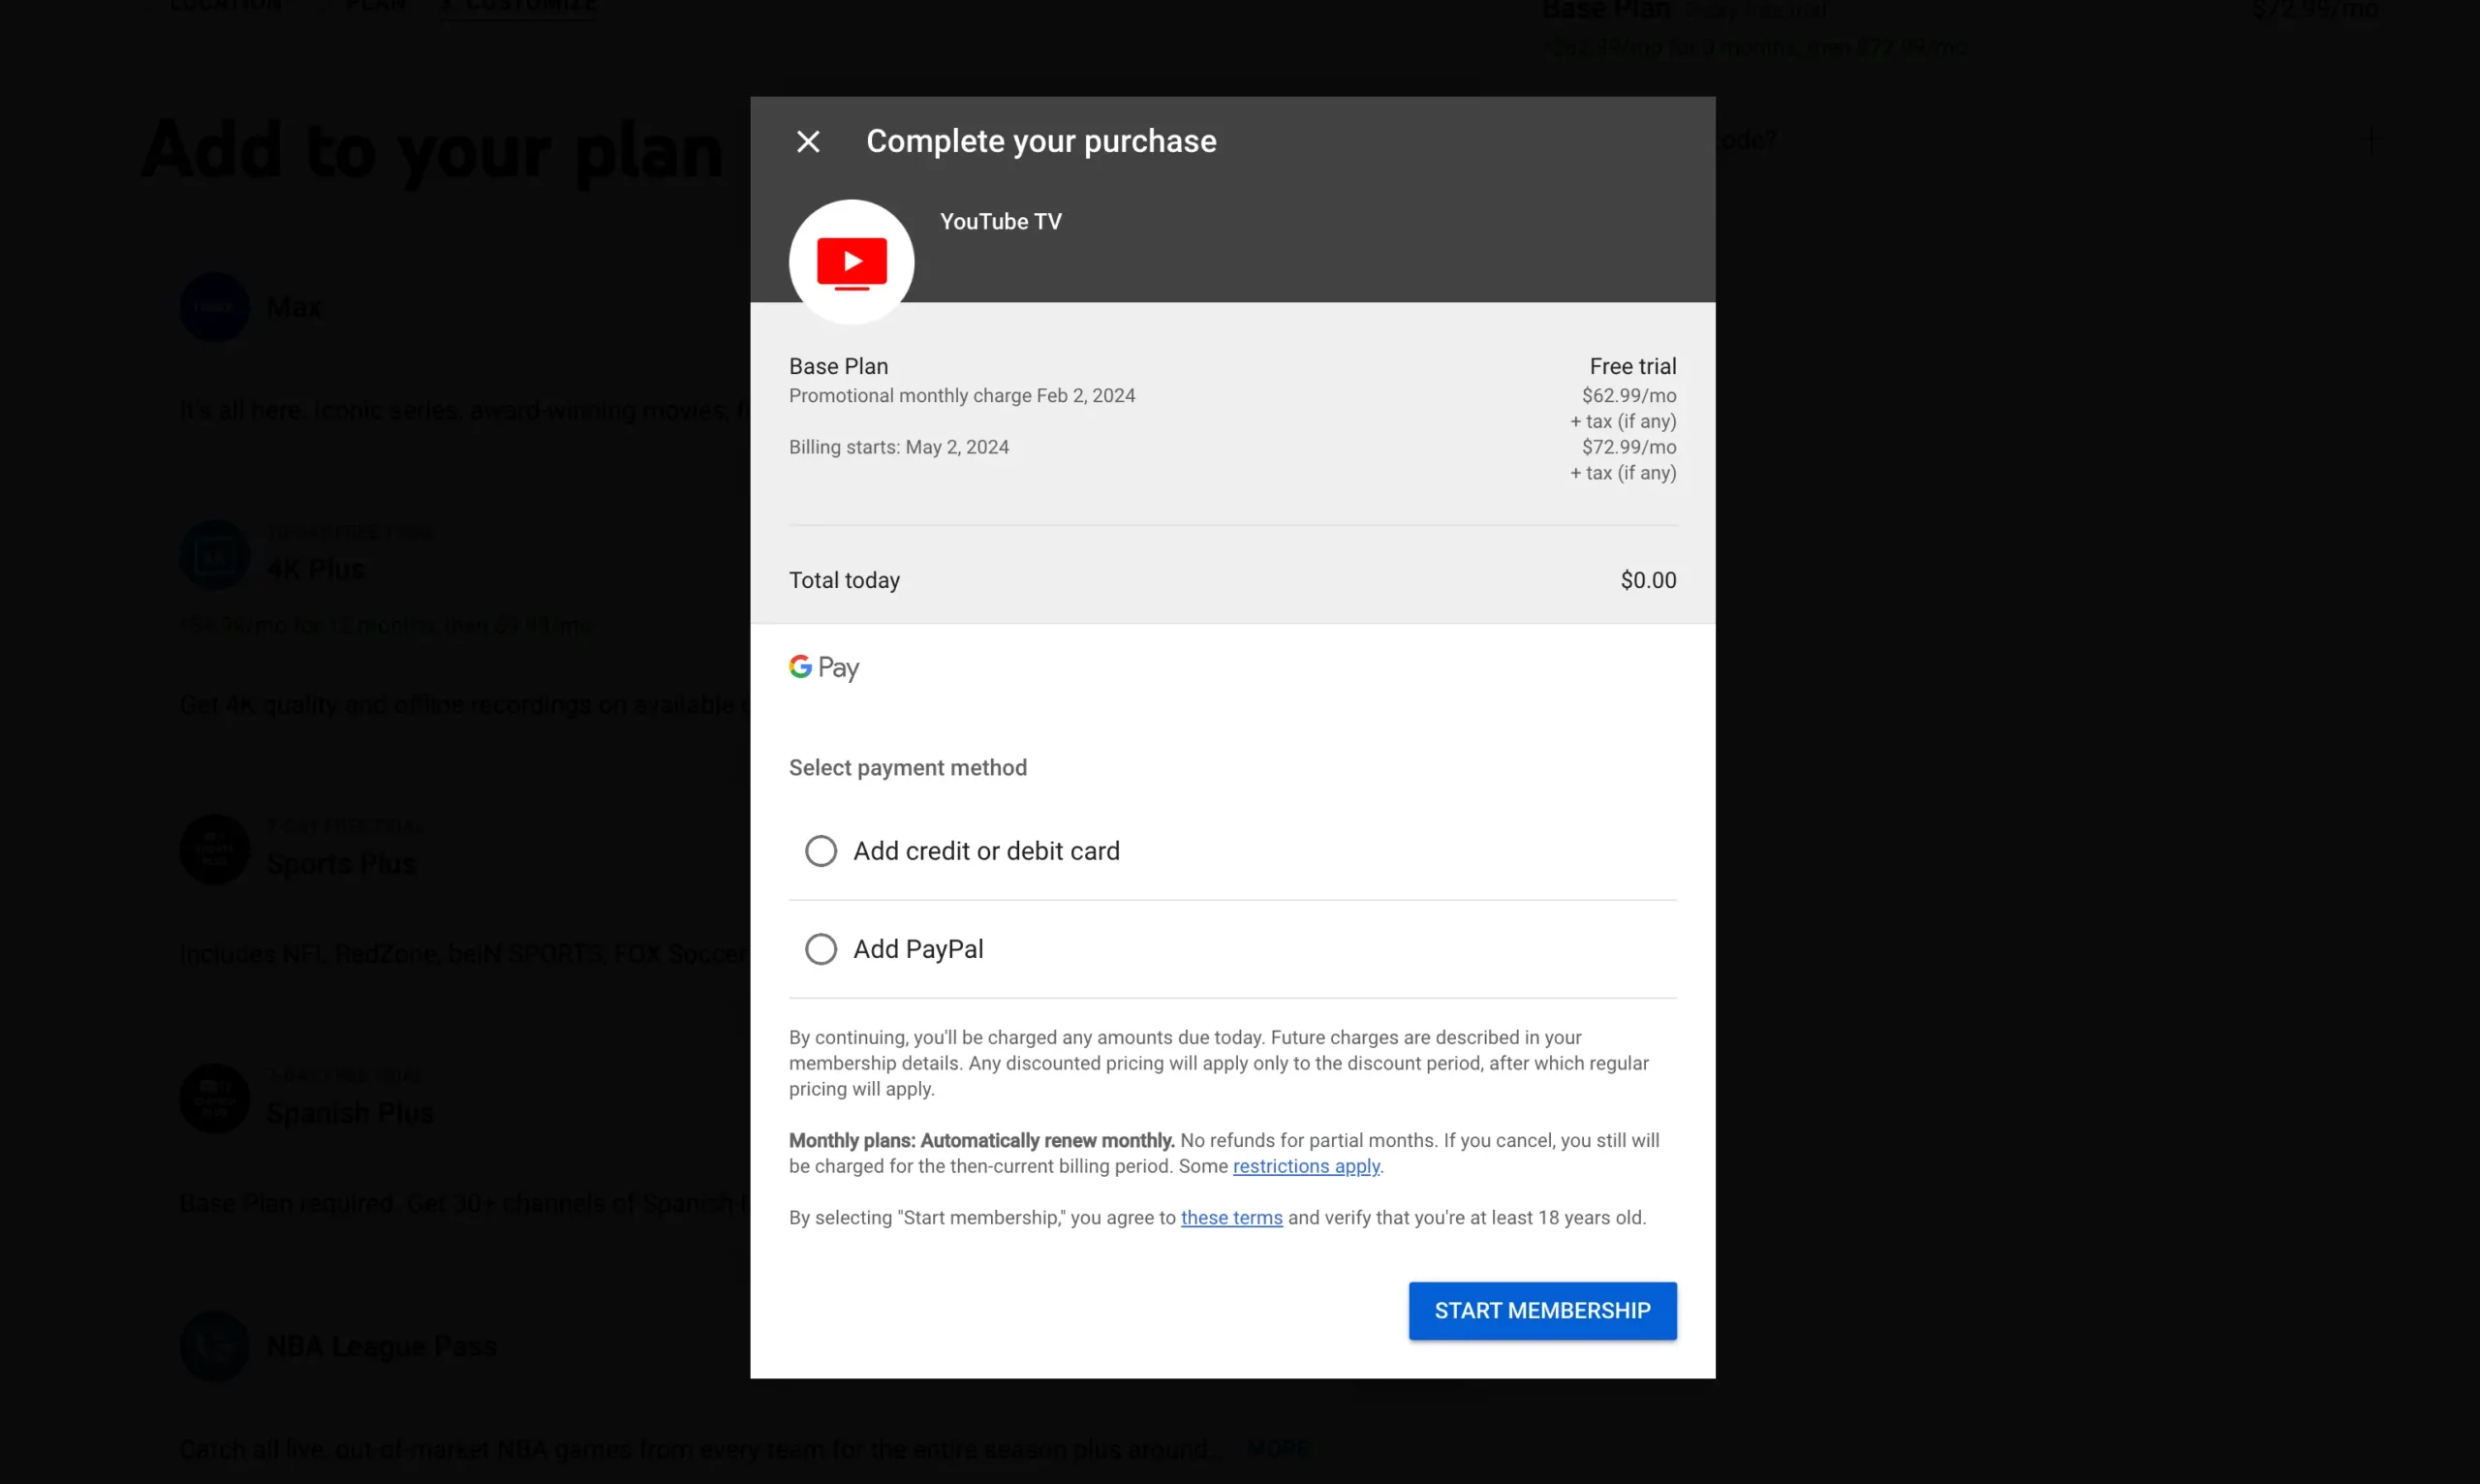2480x1484 pixels.
Task: Switch to the CUSTOMIZE step
Action: point(517,5)
